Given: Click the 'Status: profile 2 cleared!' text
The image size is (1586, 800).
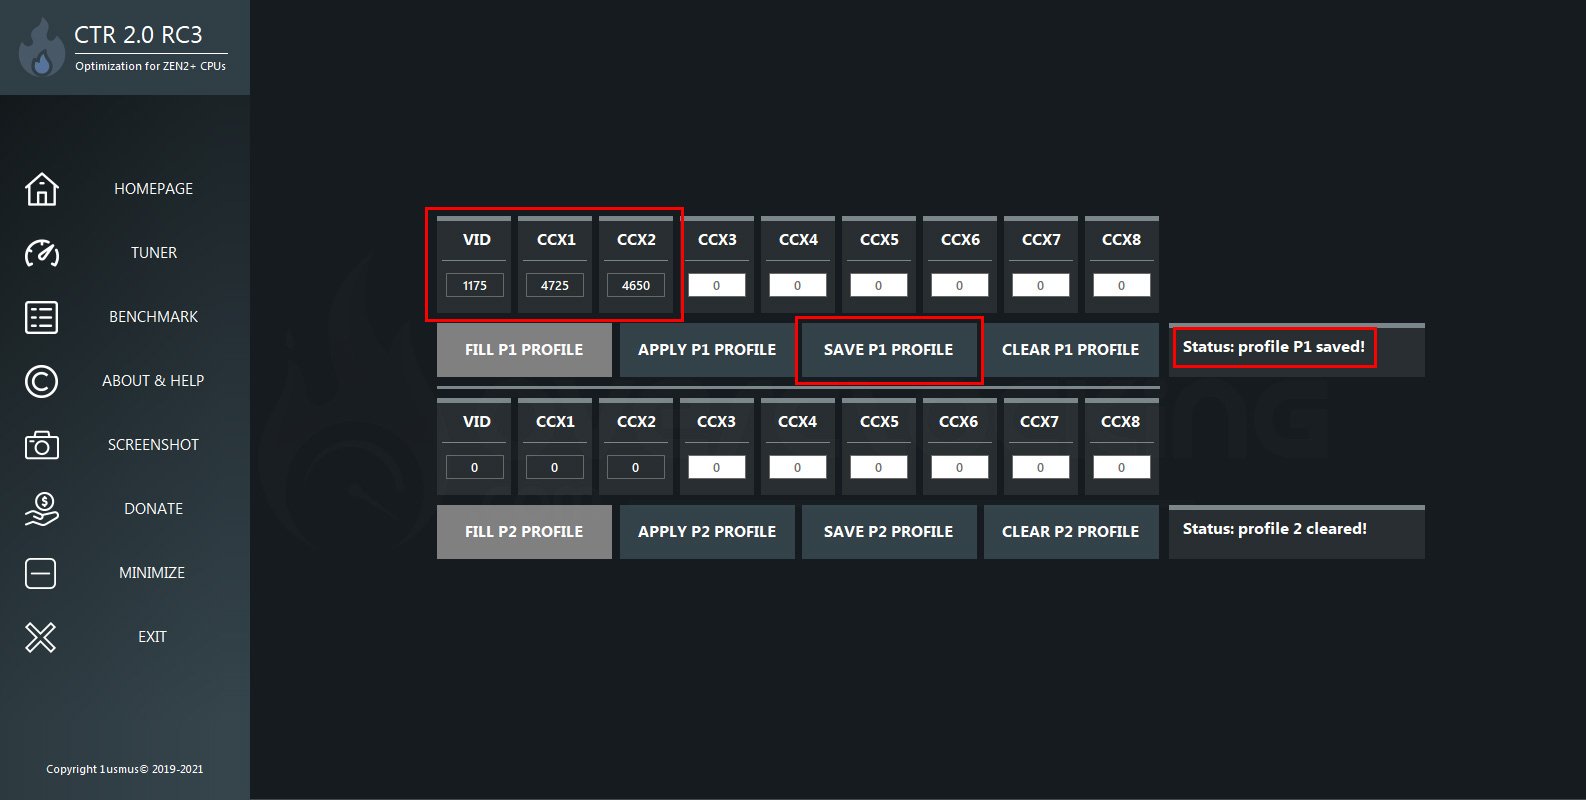Looking at the screenshot, I should click(x=1274, y=529).
